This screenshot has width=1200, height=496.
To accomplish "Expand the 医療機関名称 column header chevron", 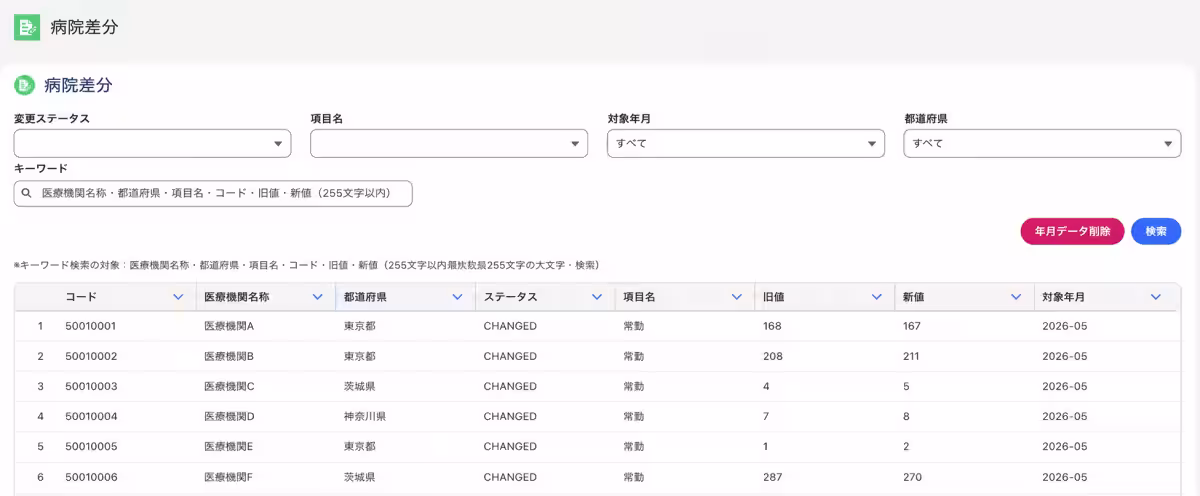I will pos(317,297).
